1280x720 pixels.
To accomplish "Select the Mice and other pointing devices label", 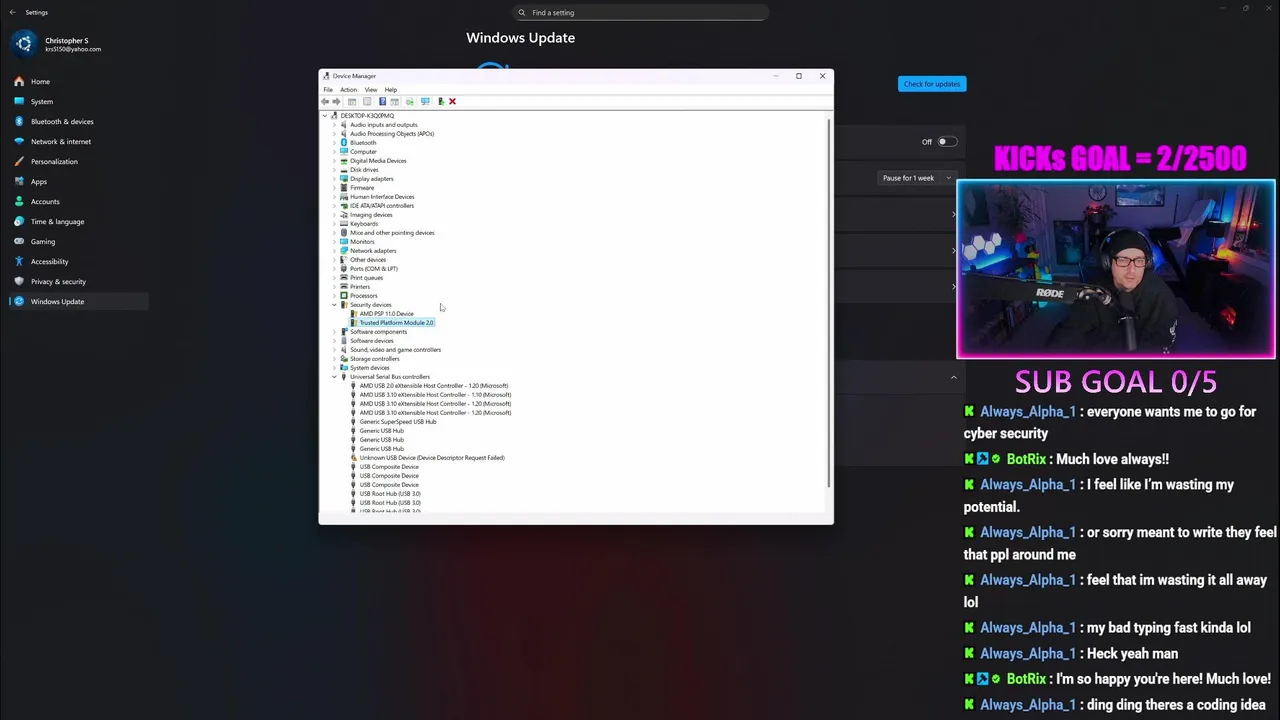I will click(392, 233).
